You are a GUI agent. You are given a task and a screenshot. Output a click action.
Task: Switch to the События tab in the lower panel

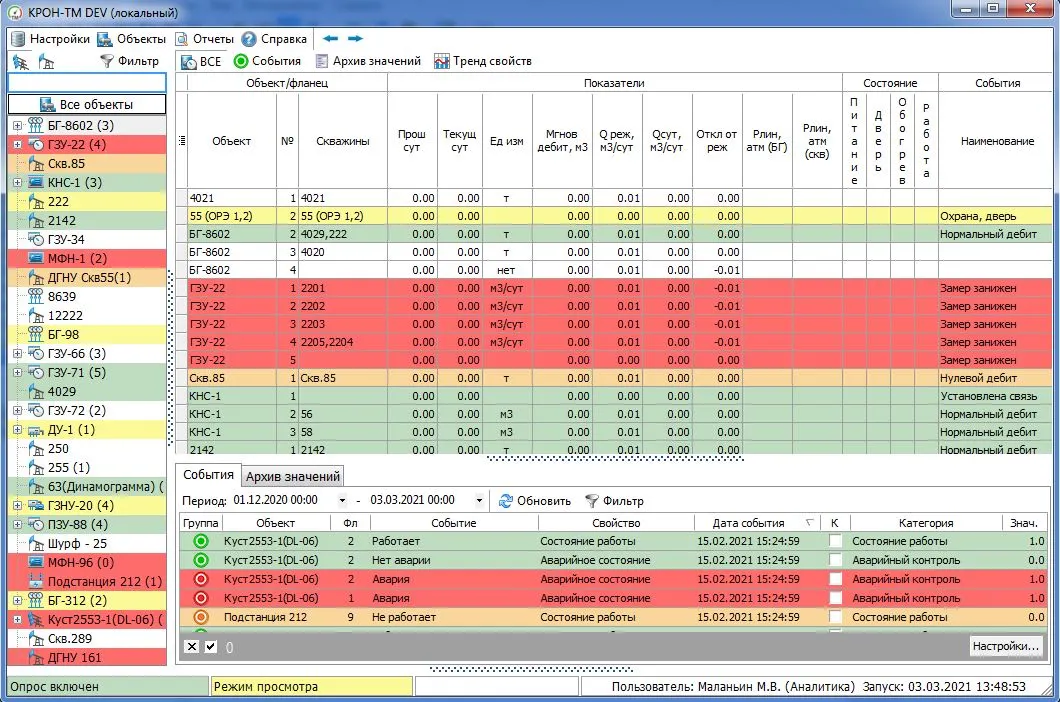click(208, 475)
